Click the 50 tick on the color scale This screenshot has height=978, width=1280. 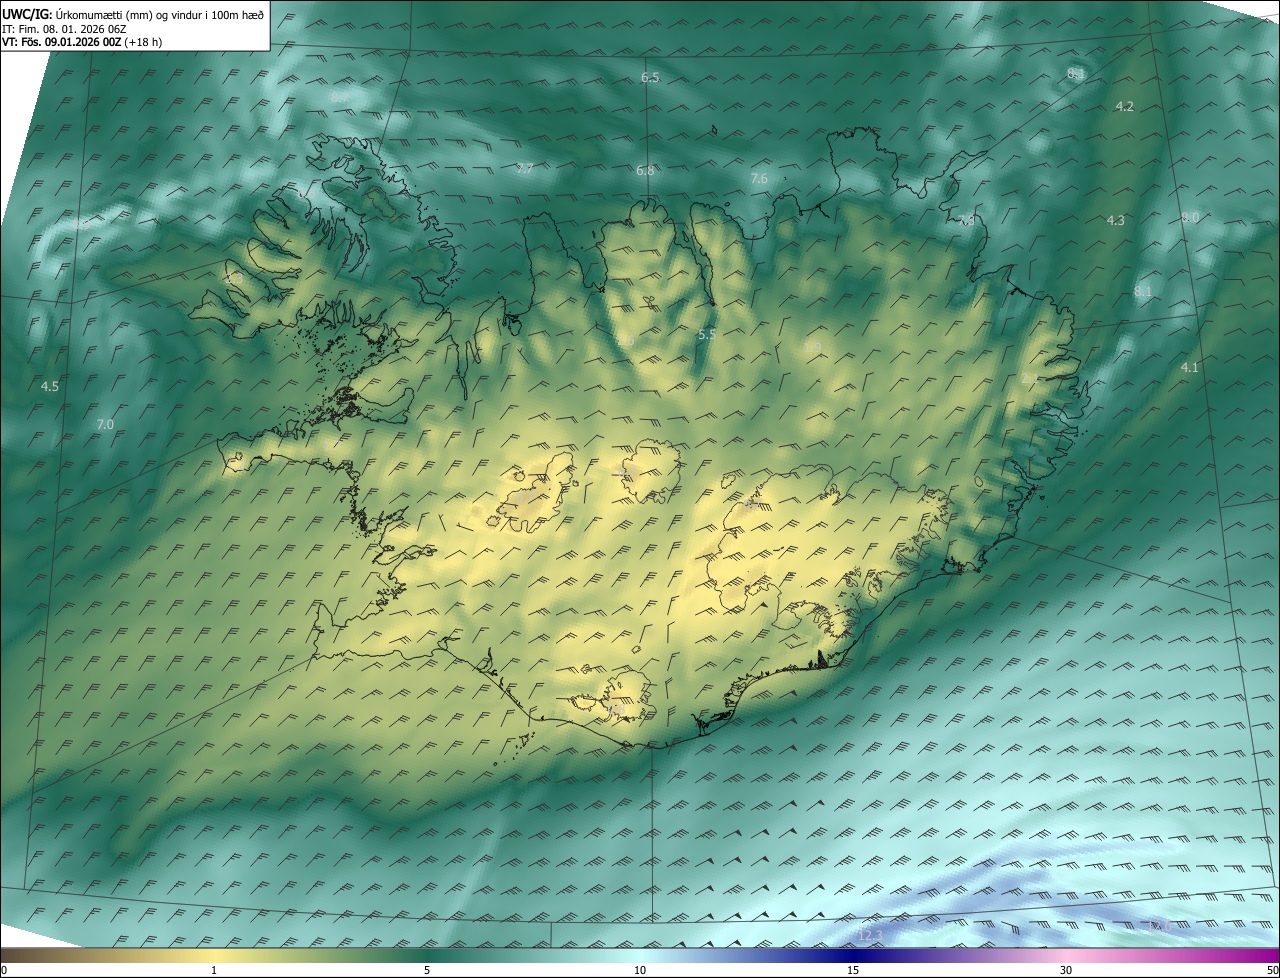pos(1272,970)
